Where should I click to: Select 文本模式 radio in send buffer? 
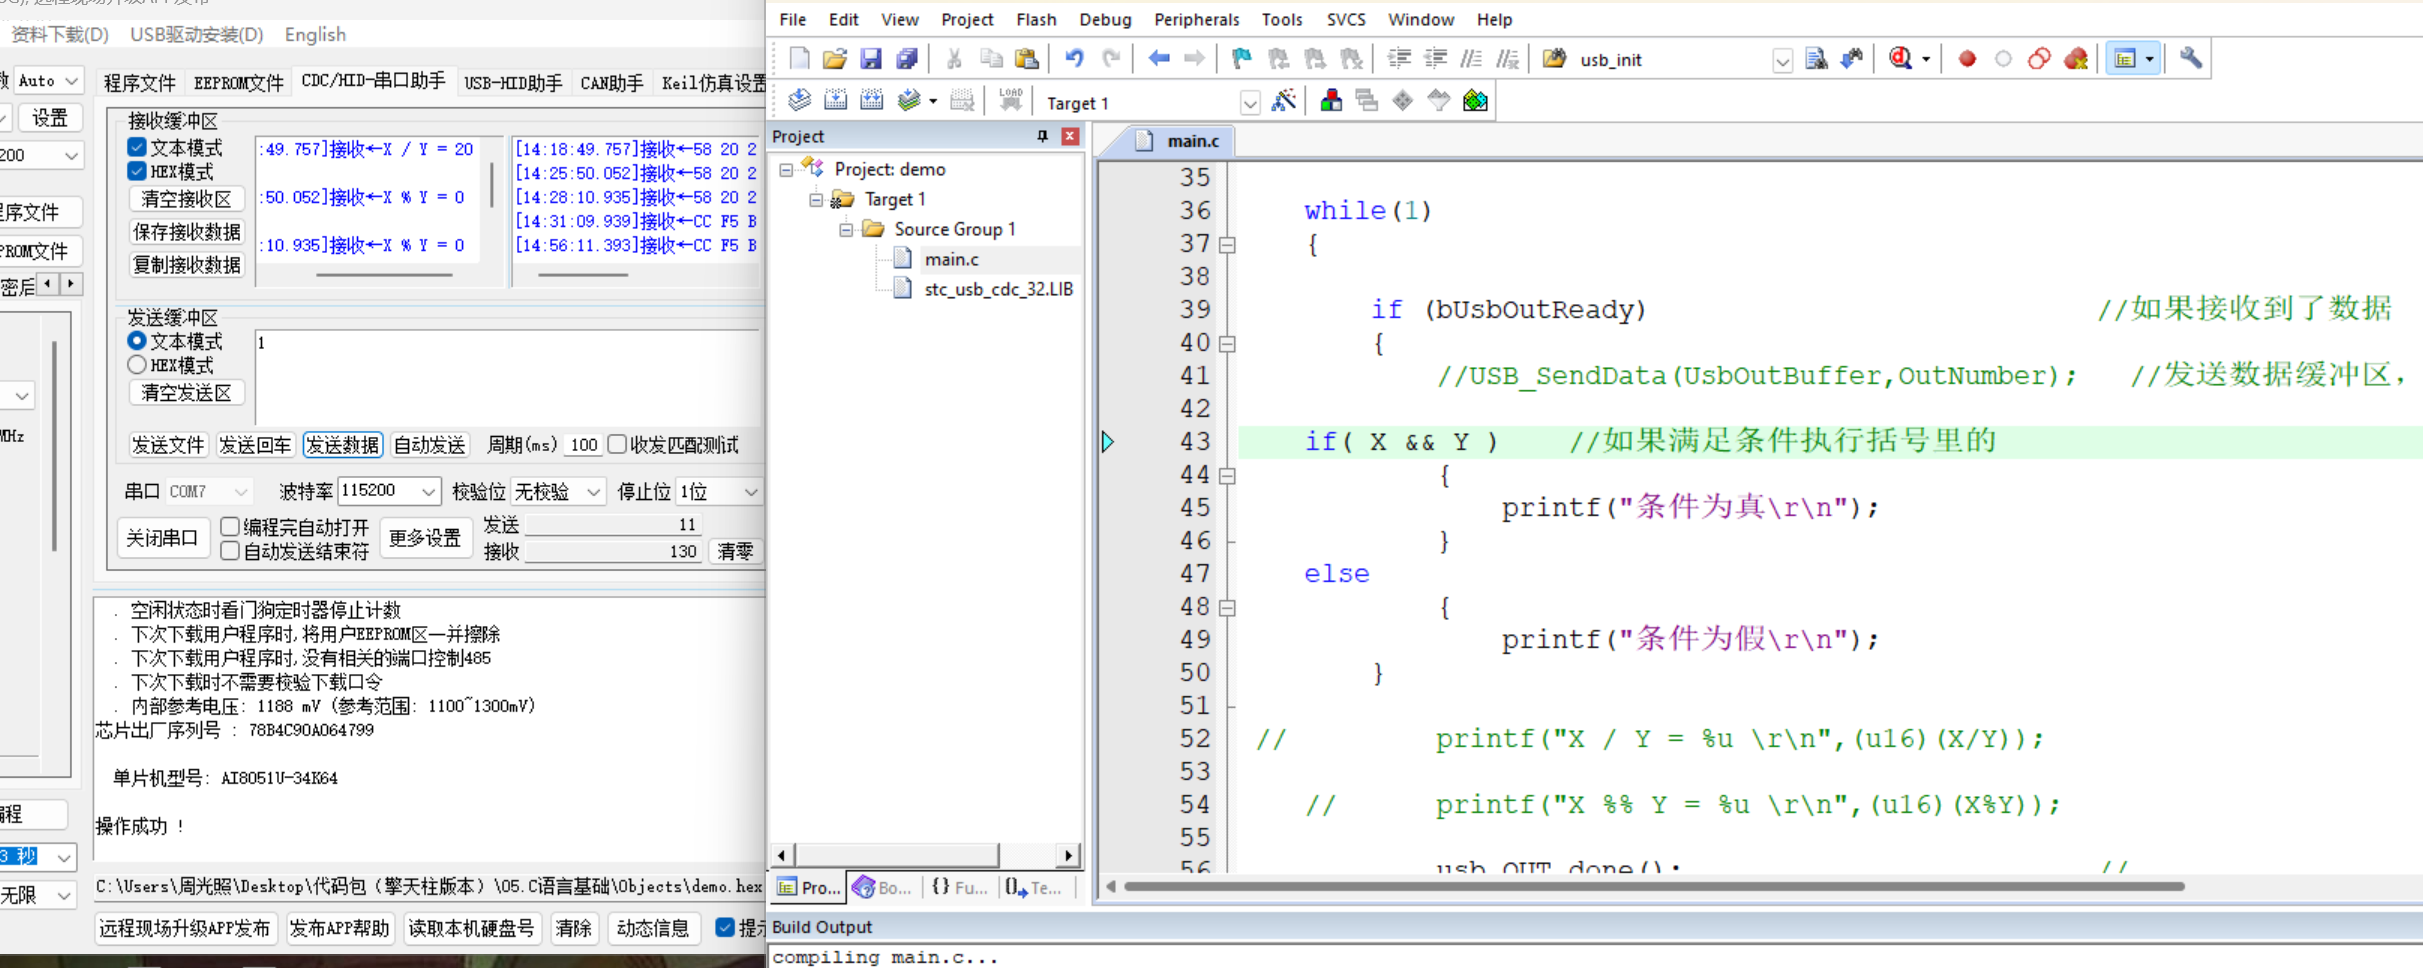137,341
